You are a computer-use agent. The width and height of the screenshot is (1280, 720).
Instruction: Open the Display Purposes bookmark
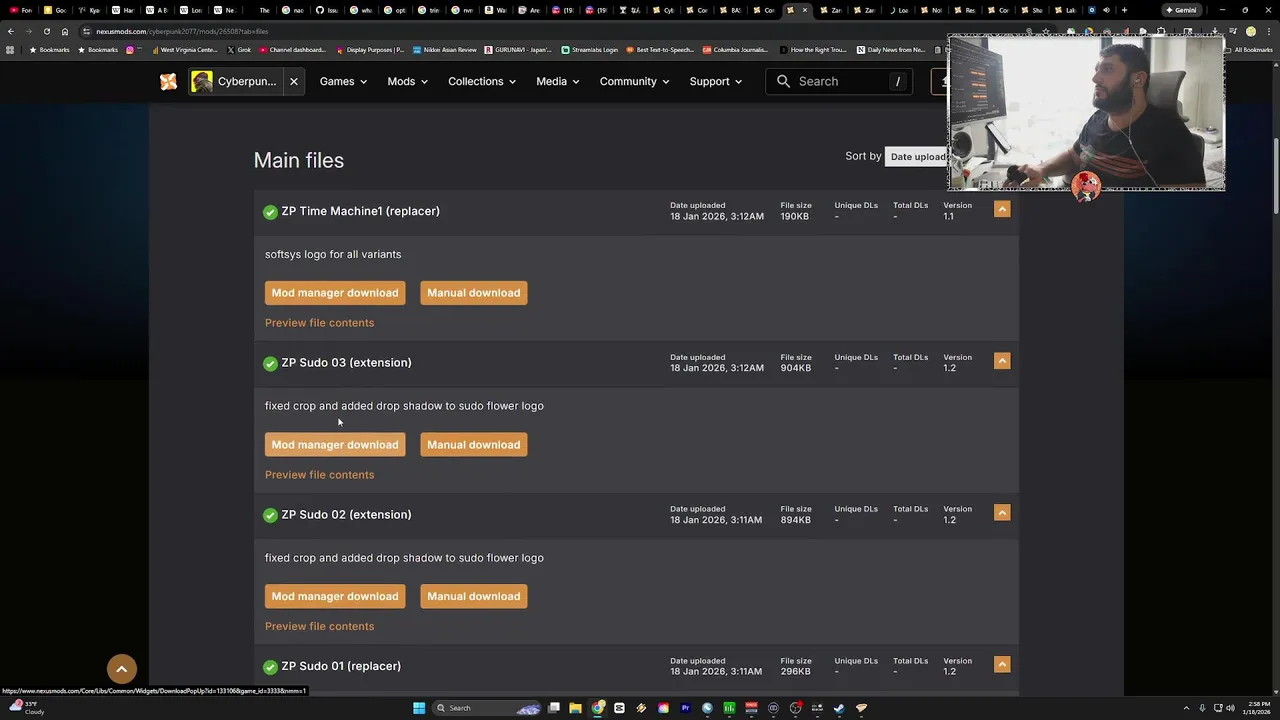coord(370,50)
